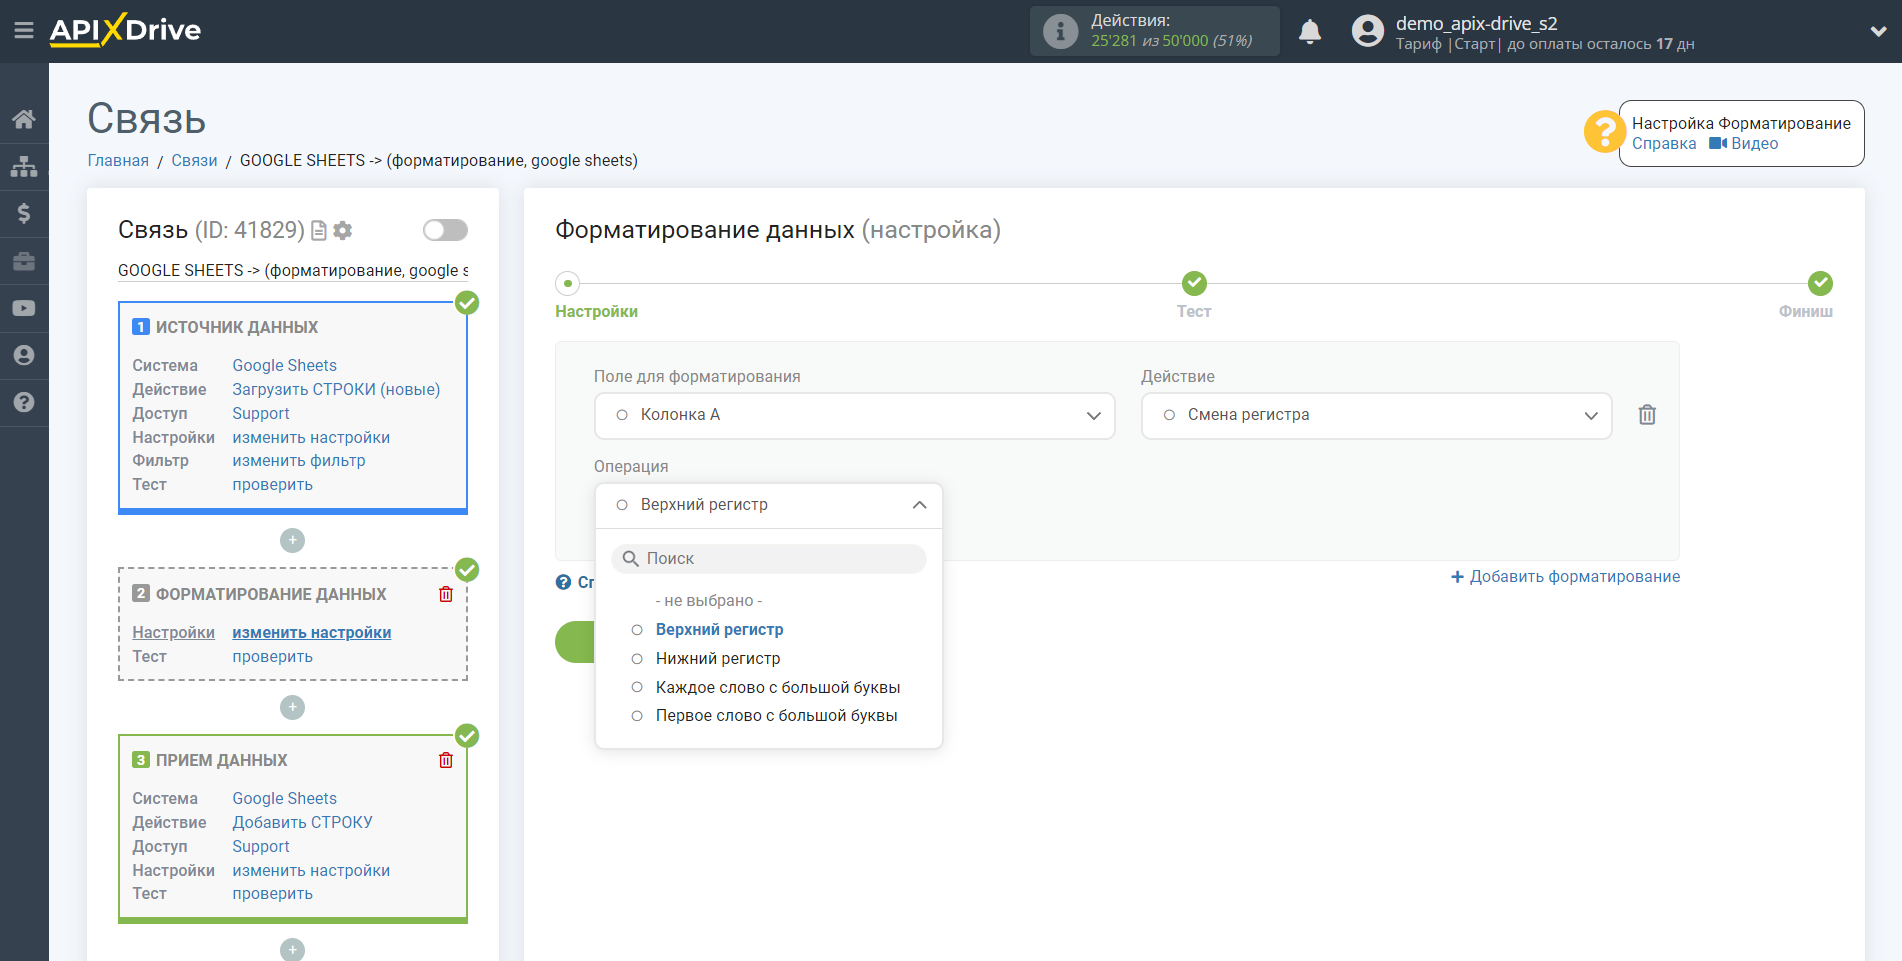Go to the Финиш step
The height and width of the screenshot is (961, 1902).
pyautogui.click(x=1805, y=311)
